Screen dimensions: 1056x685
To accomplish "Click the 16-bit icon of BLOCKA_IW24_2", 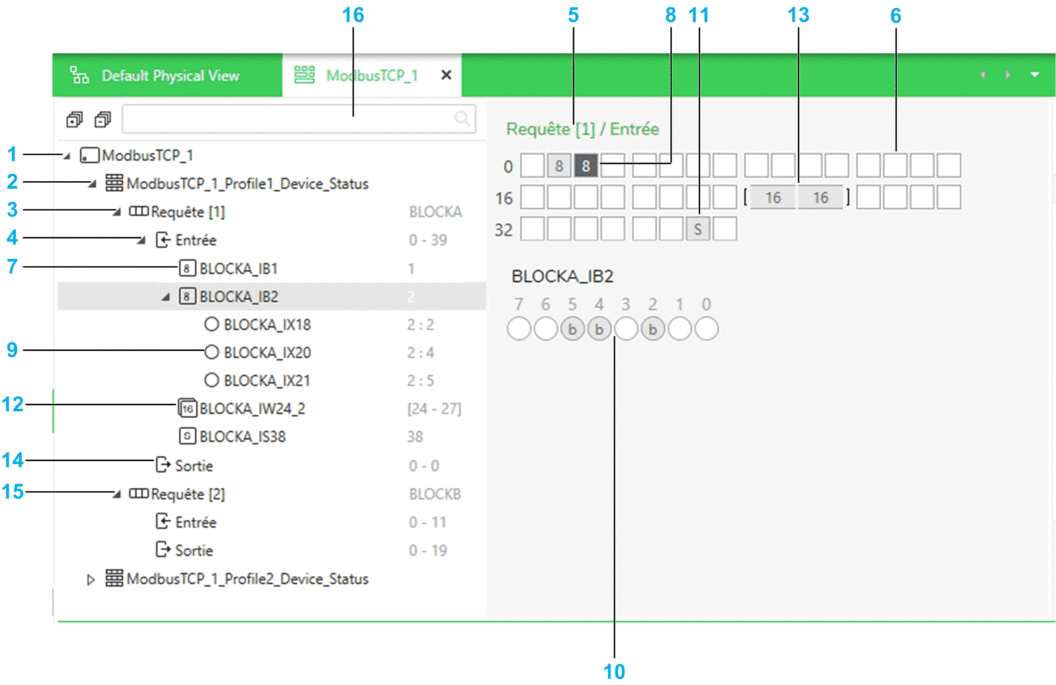I will (x=187, y=408).
